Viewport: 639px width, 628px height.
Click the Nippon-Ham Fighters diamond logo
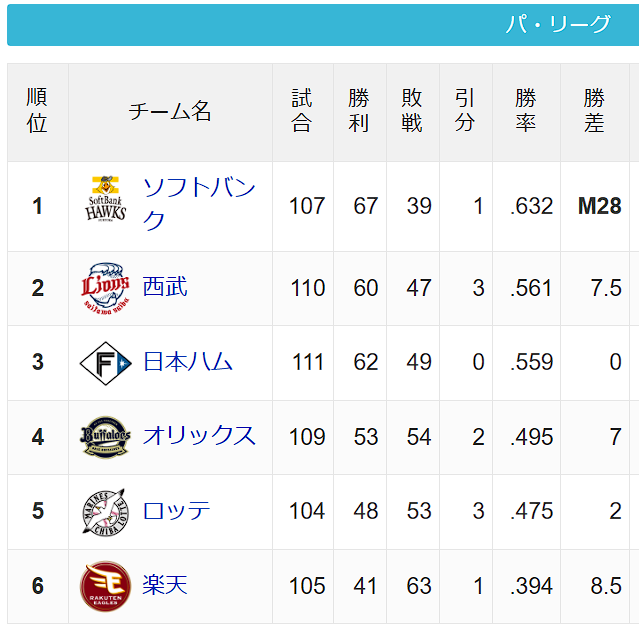[x=106, y=363]
